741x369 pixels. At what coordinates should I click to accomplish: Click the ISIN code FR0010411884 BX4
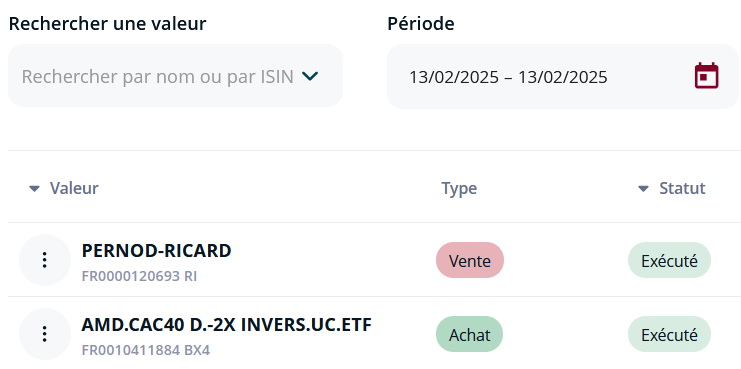146,350
